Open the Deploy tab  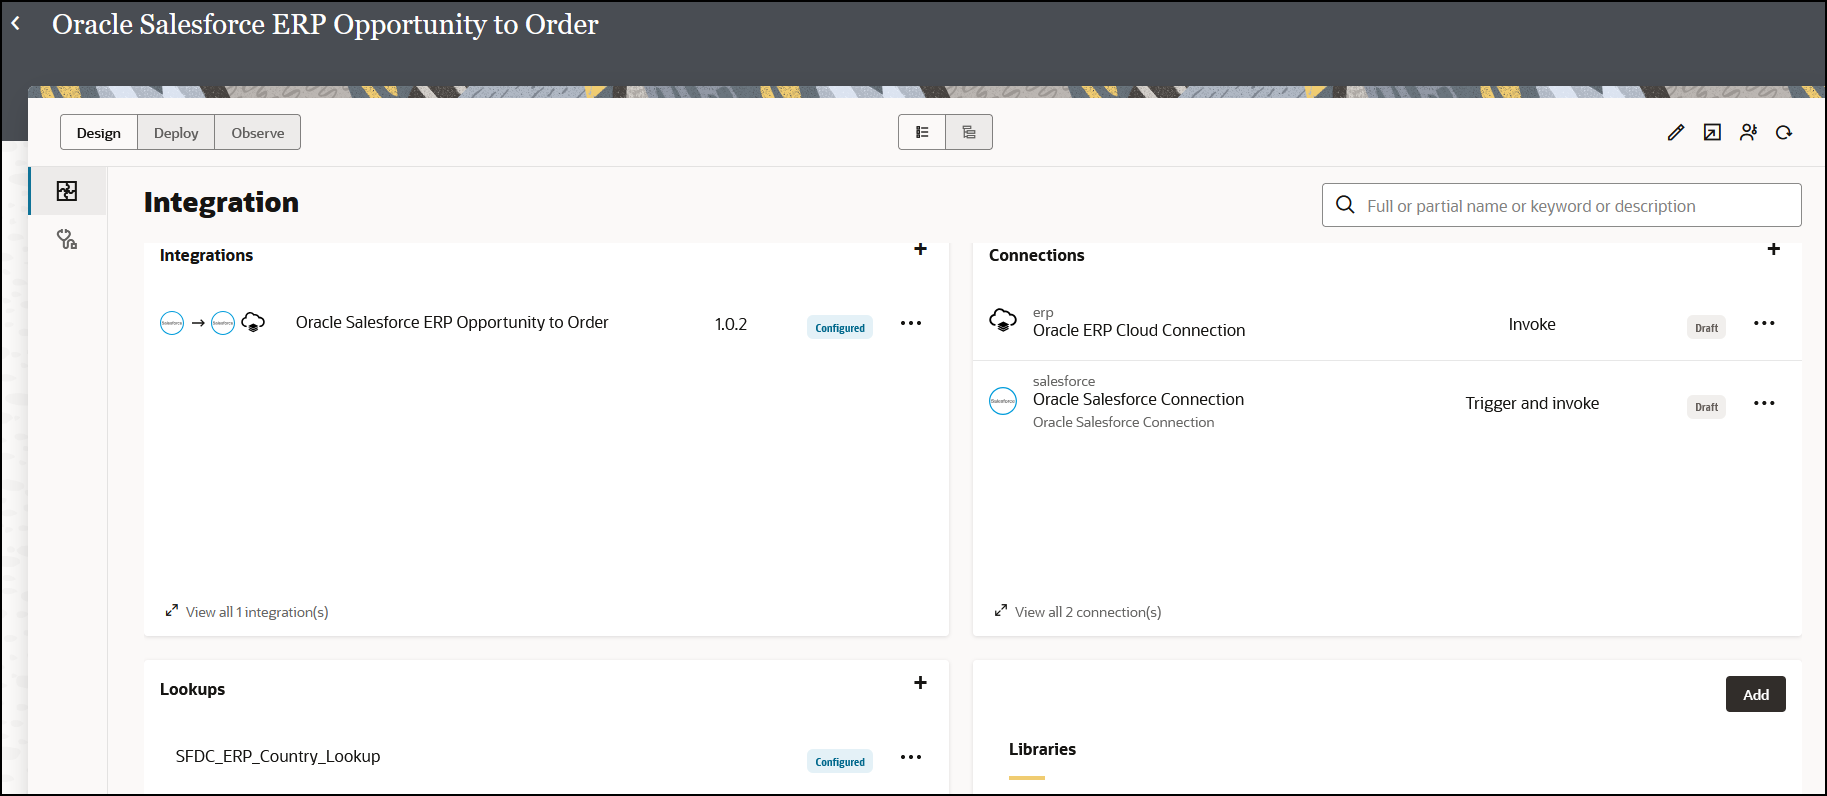coord(176,132)
